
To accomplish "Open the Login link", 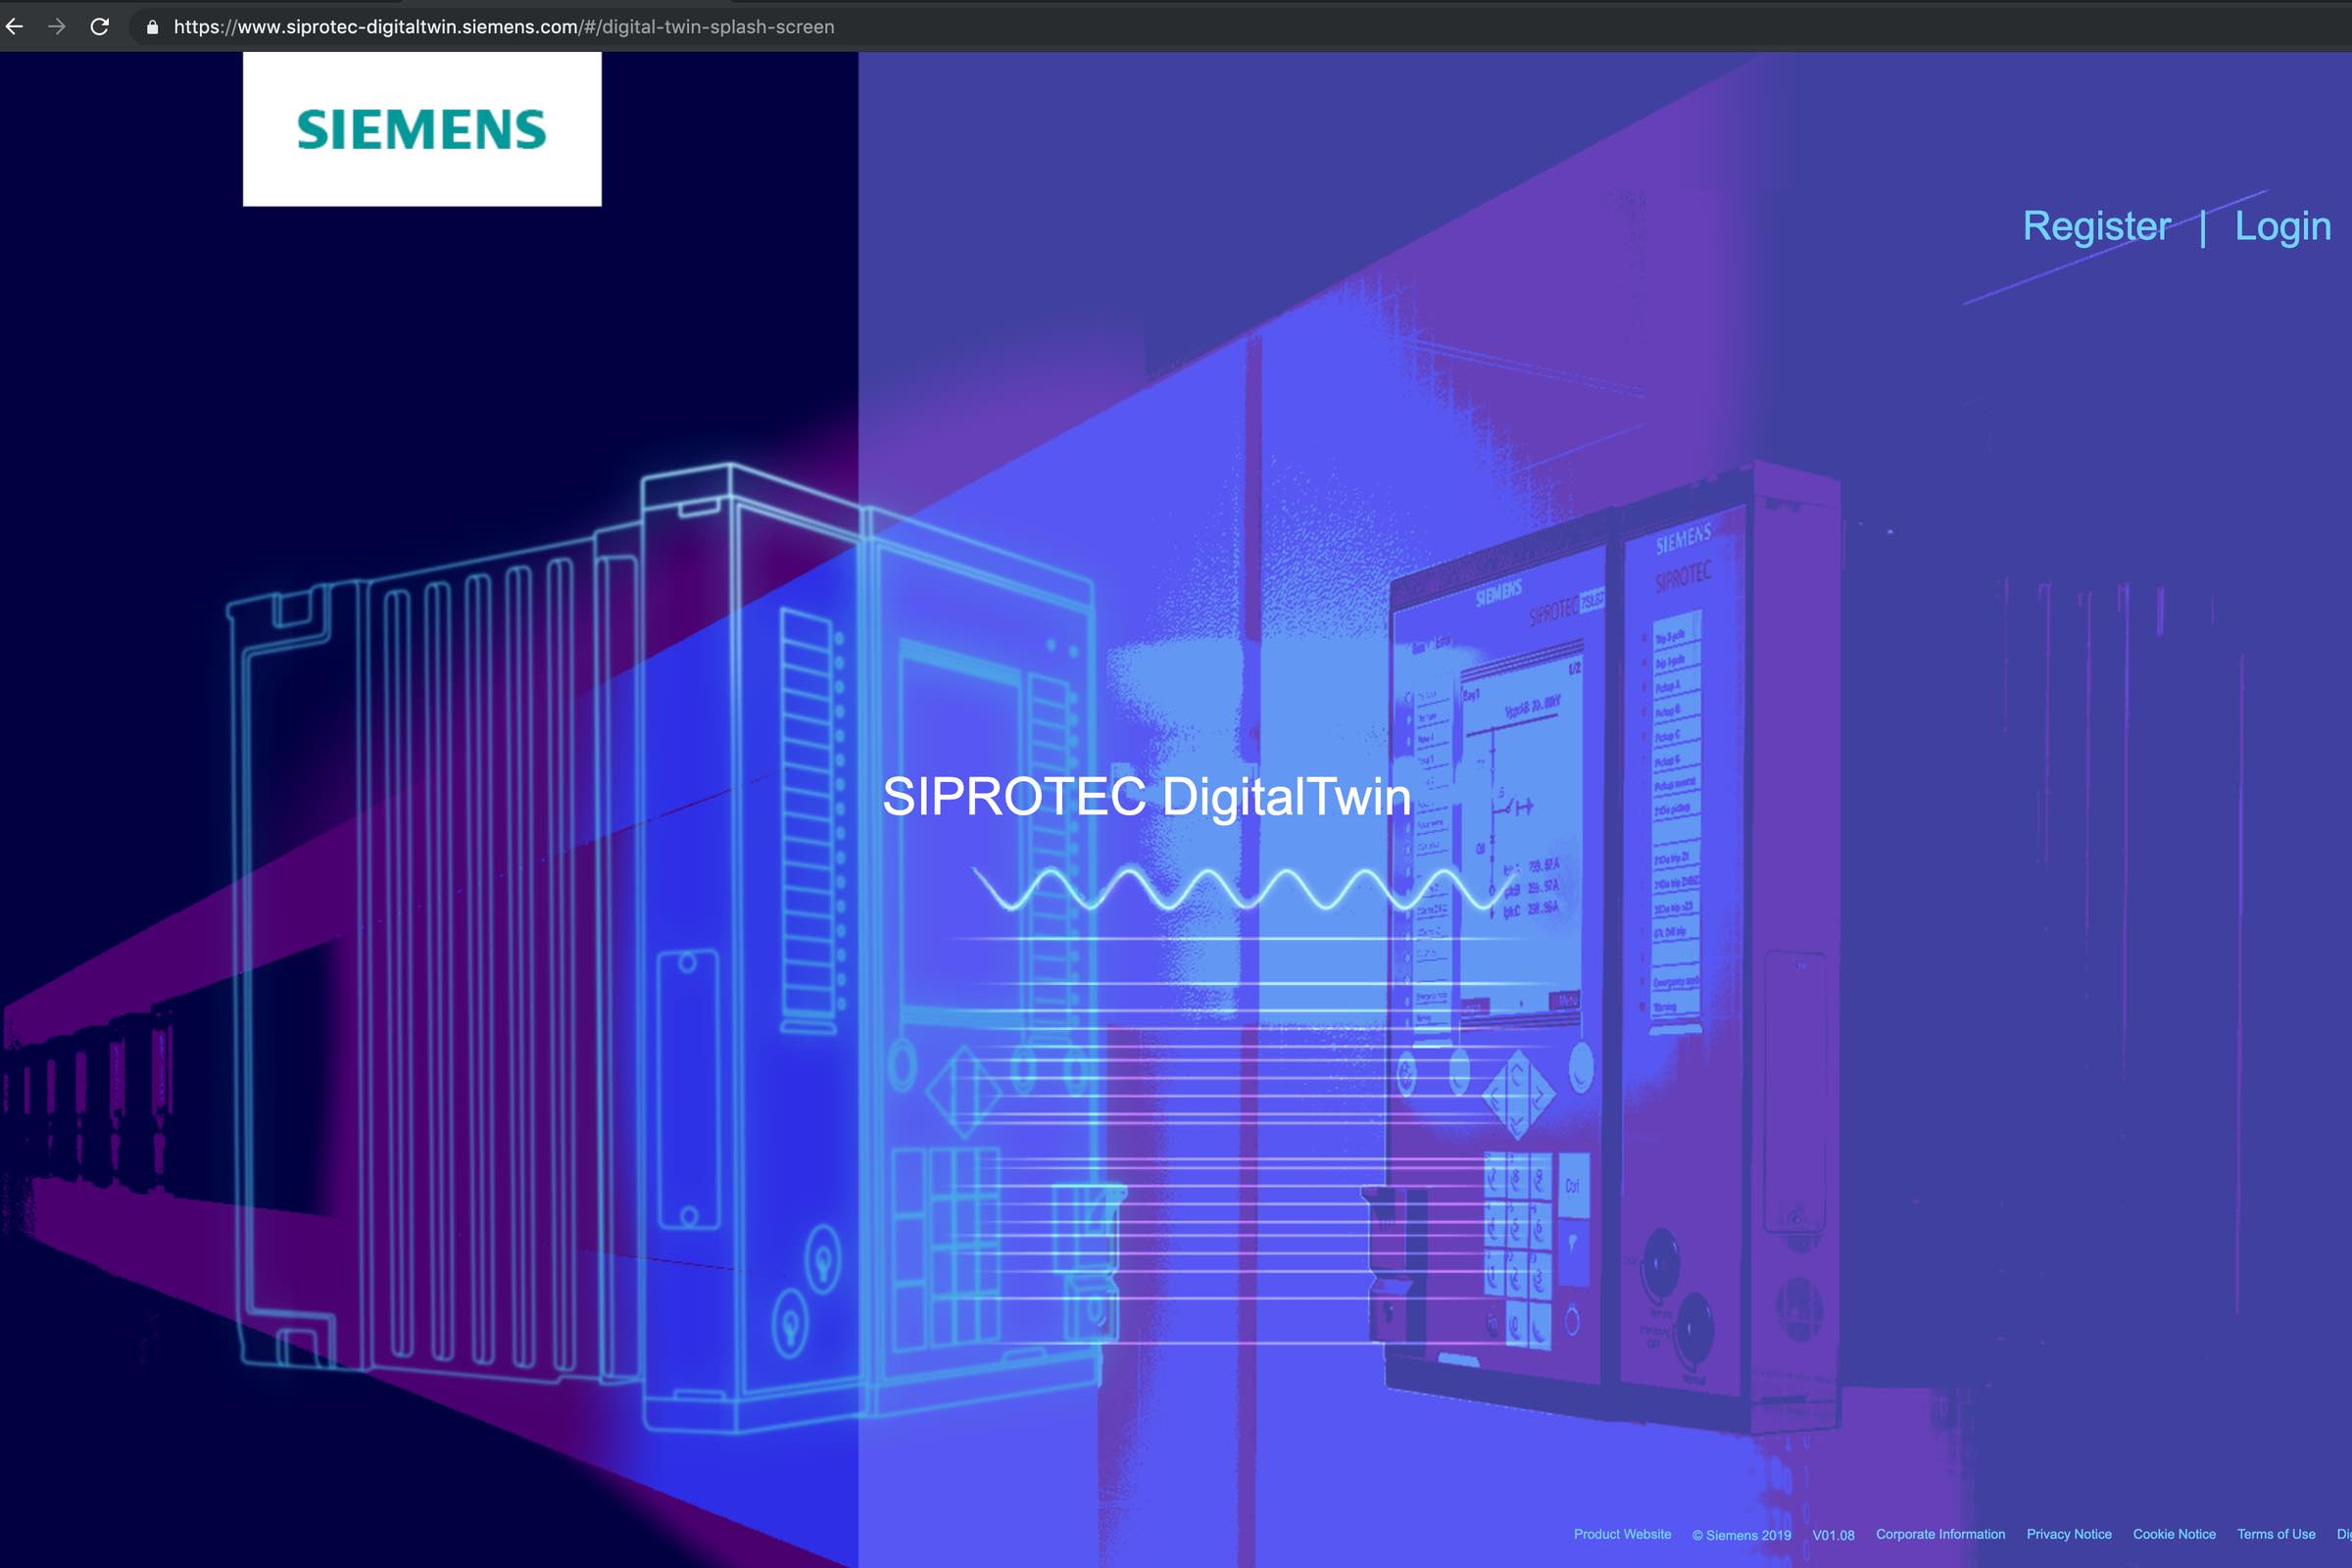I will click(x=2283, y=226).
